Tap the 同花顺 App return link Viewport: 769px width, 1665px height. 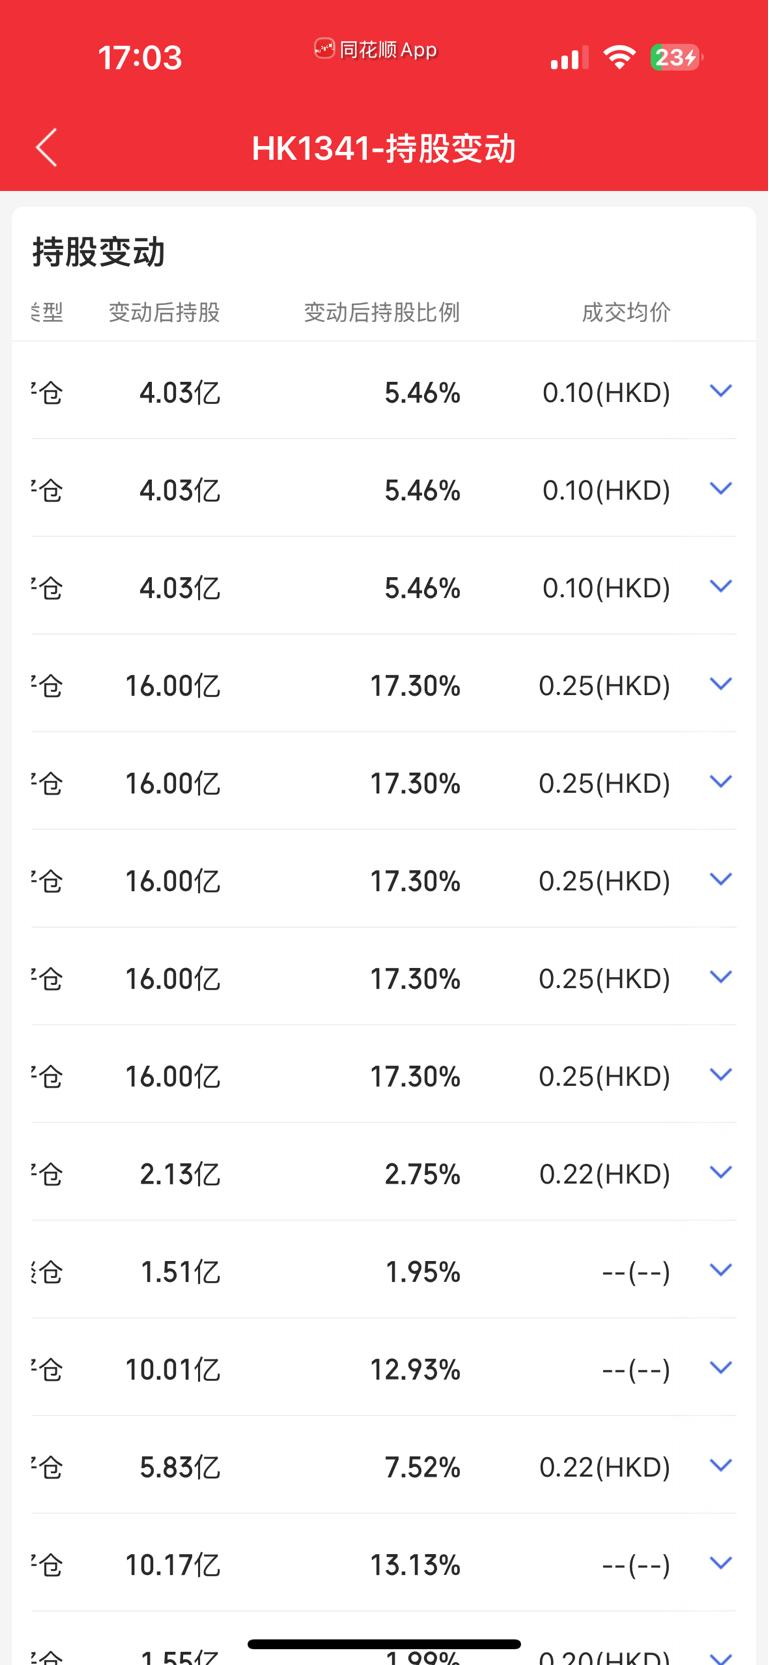tap(376, 49)
